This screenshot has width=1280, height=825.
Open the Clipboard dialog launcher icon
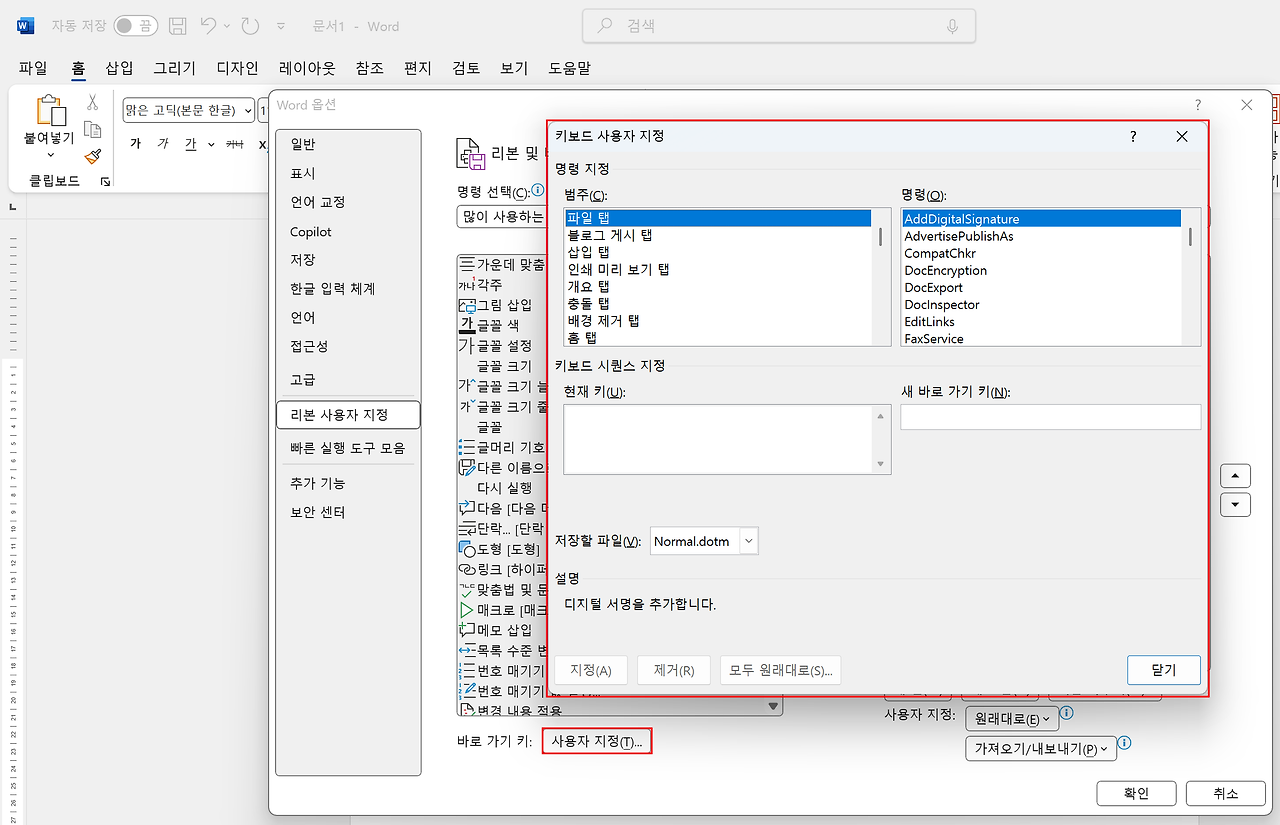[x=105, y=181]
